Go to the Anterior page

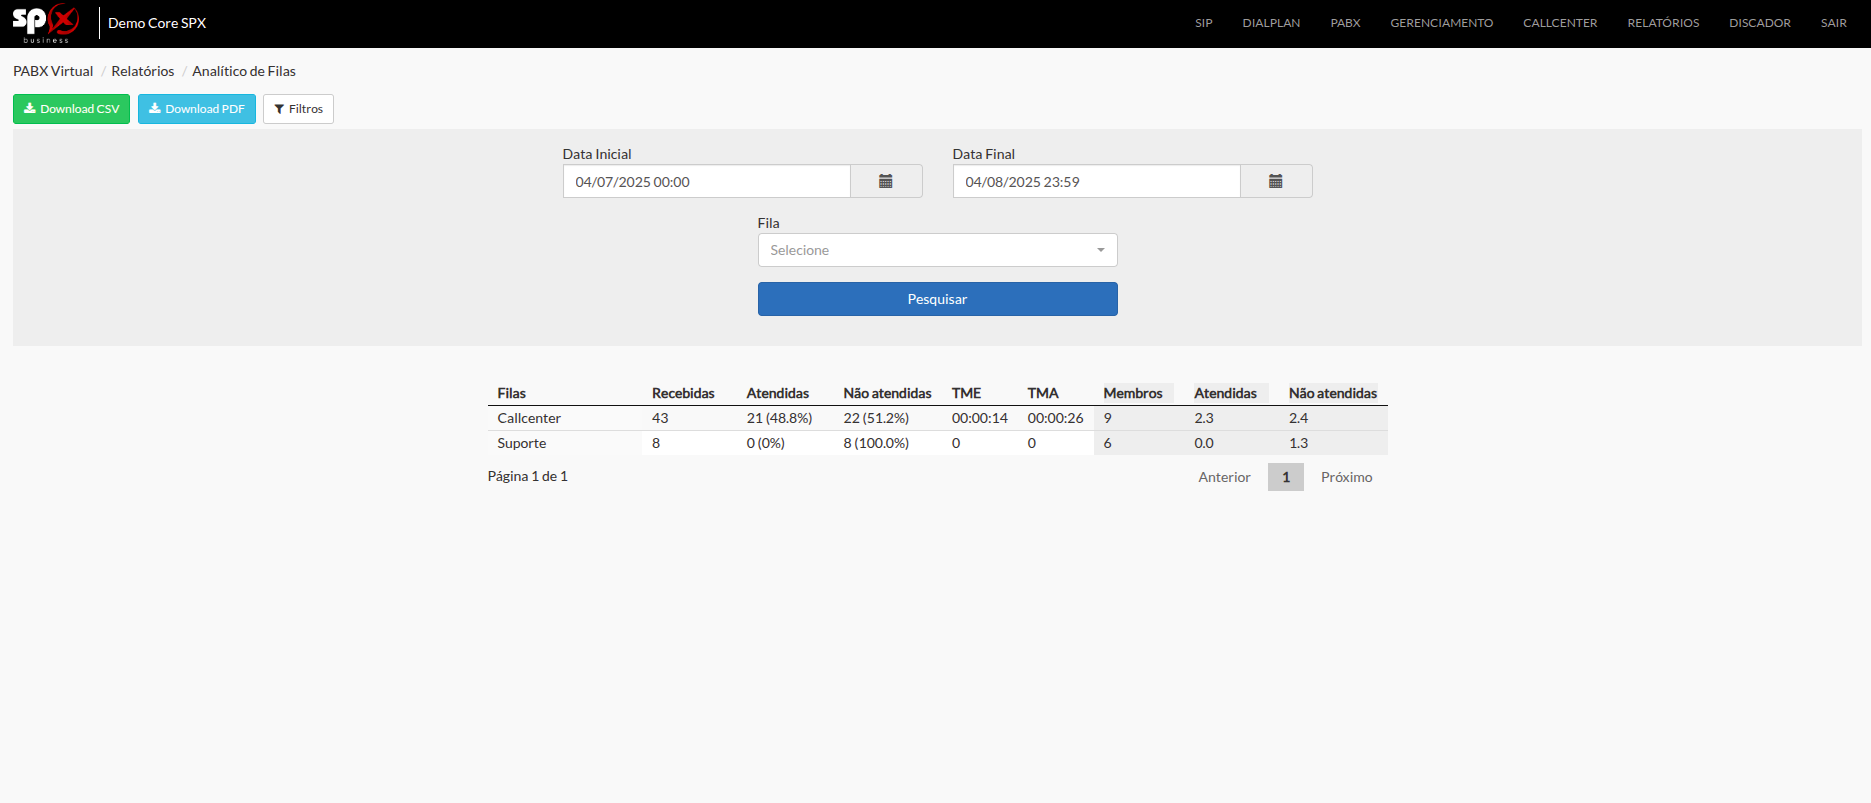click(x=1224, y=477)
